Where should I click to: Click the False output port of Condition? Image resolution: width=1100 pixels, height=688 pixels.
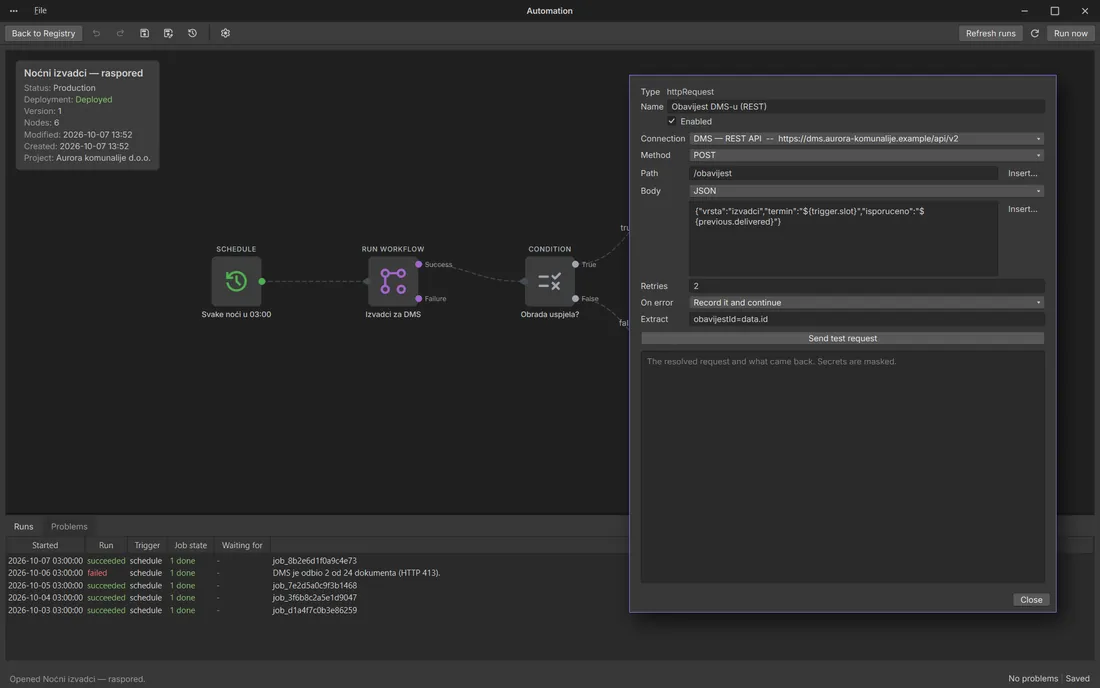click(575, 299)
